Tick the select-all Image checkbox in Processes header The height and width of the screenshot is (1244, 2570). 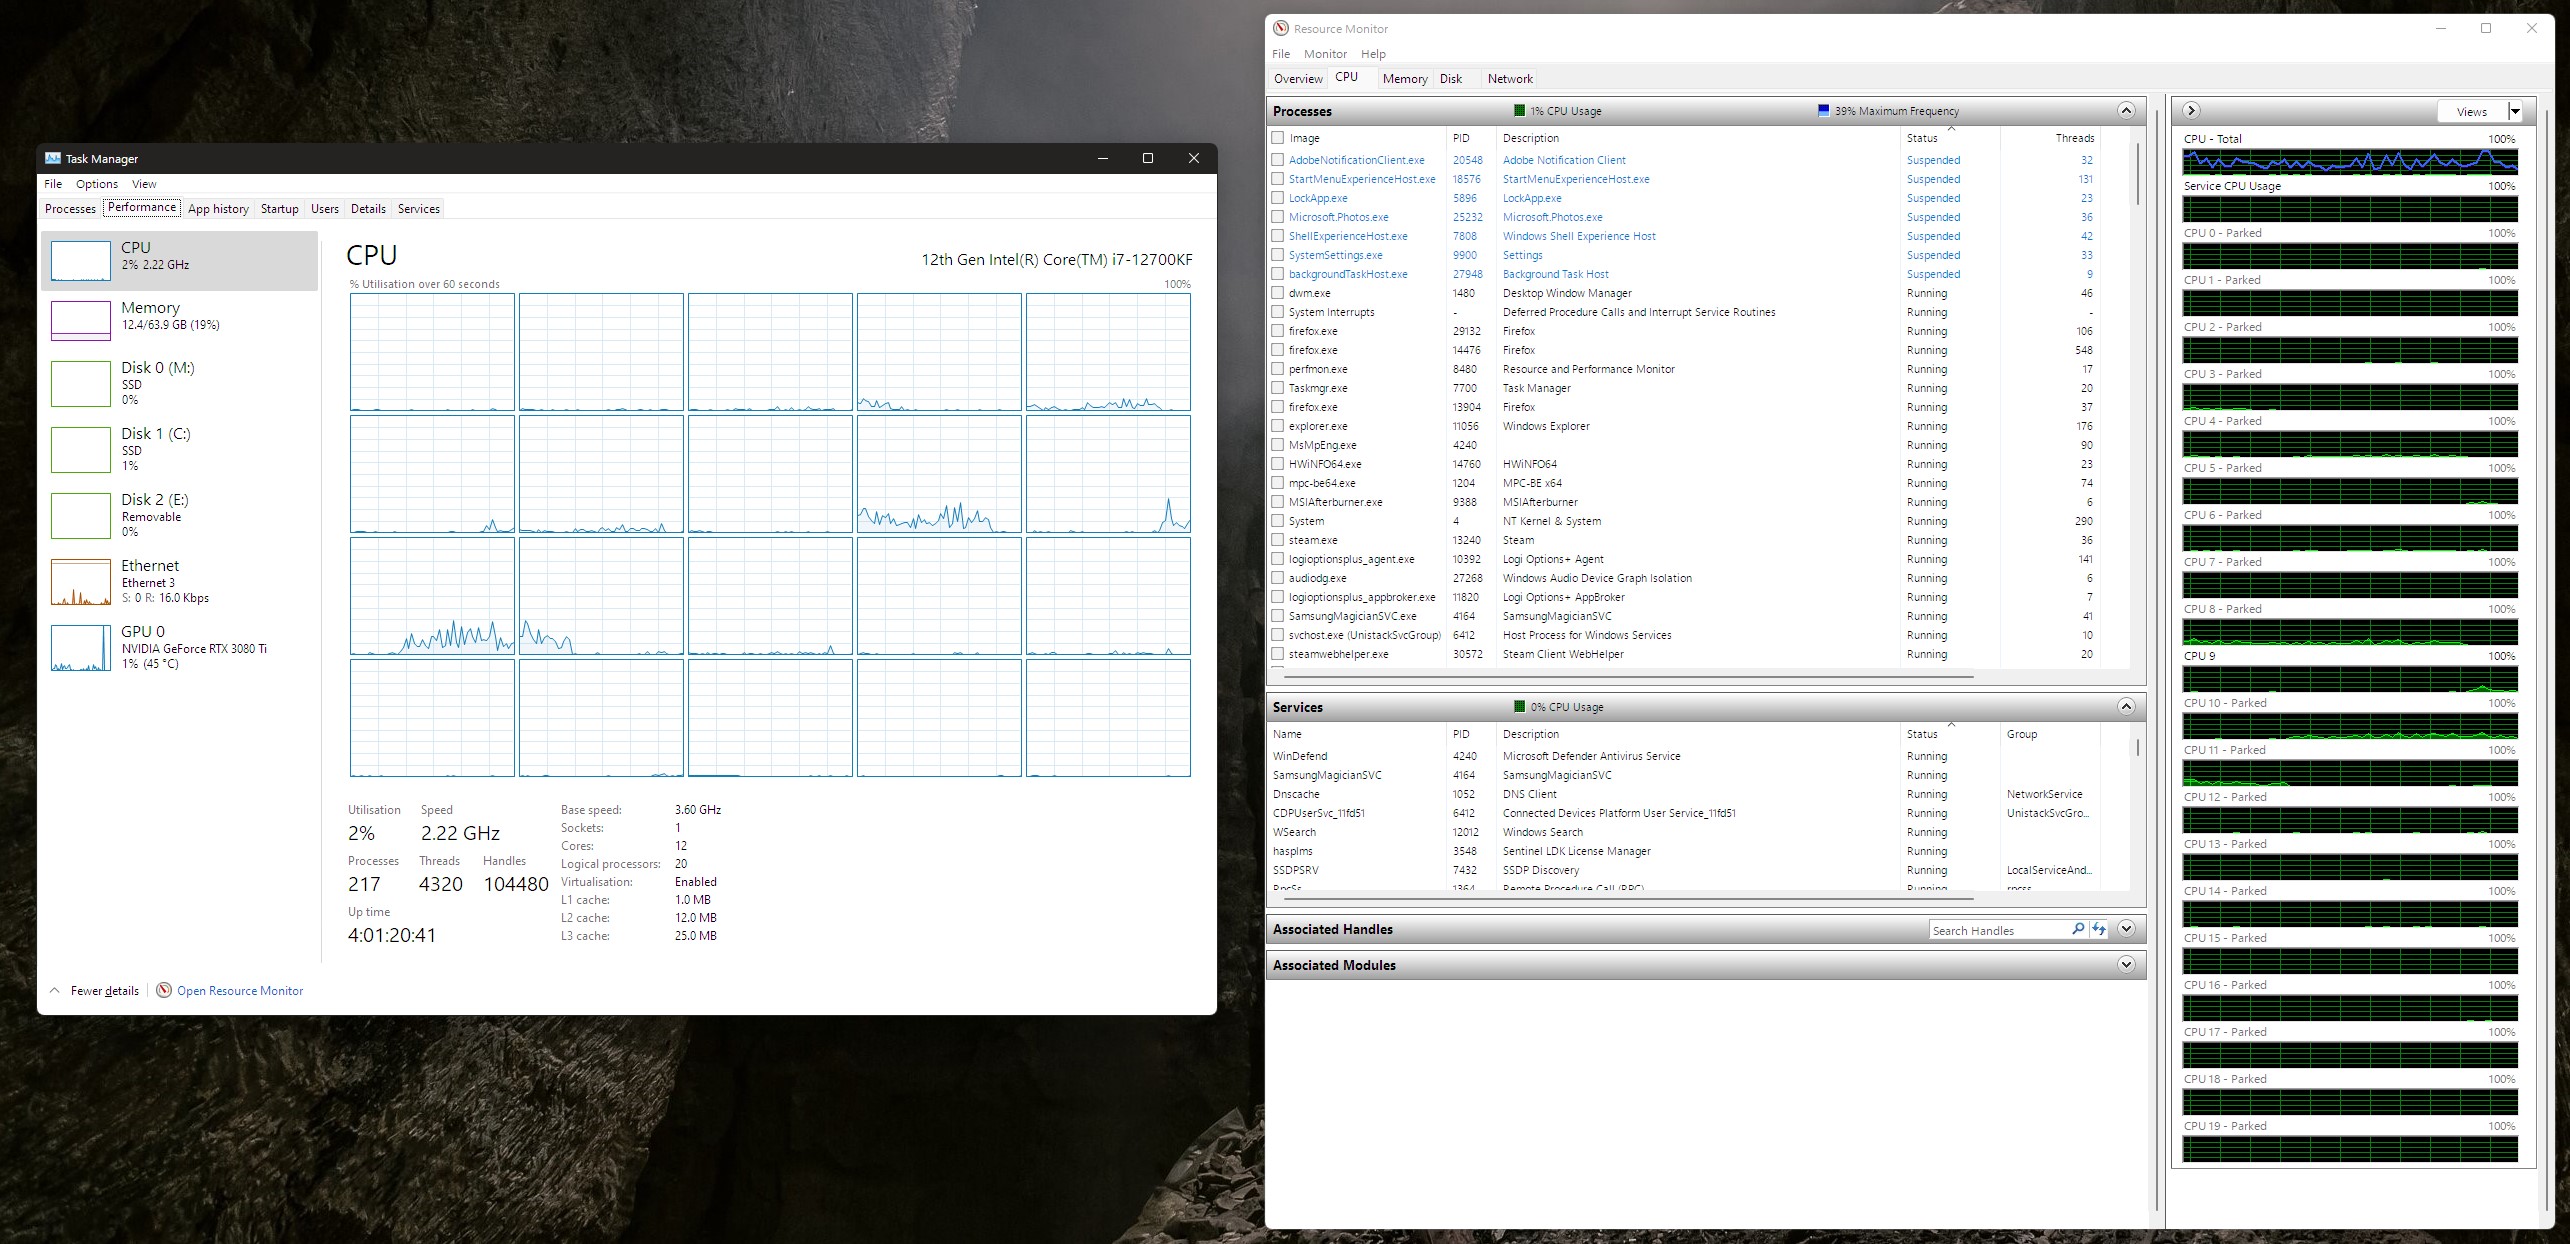coord(1278,138)
